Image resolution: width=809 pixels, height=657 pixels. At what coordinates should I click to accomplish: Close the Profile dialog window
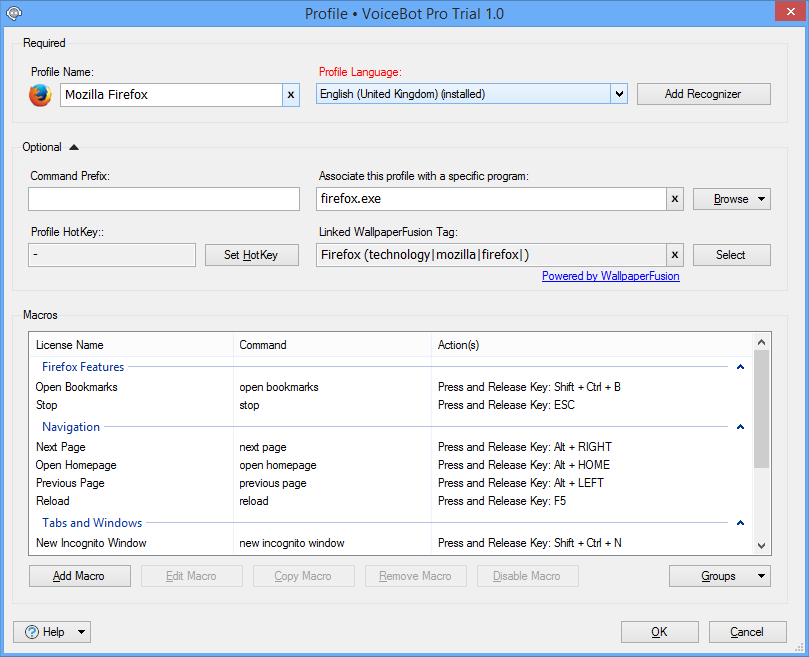pos(790,11)
